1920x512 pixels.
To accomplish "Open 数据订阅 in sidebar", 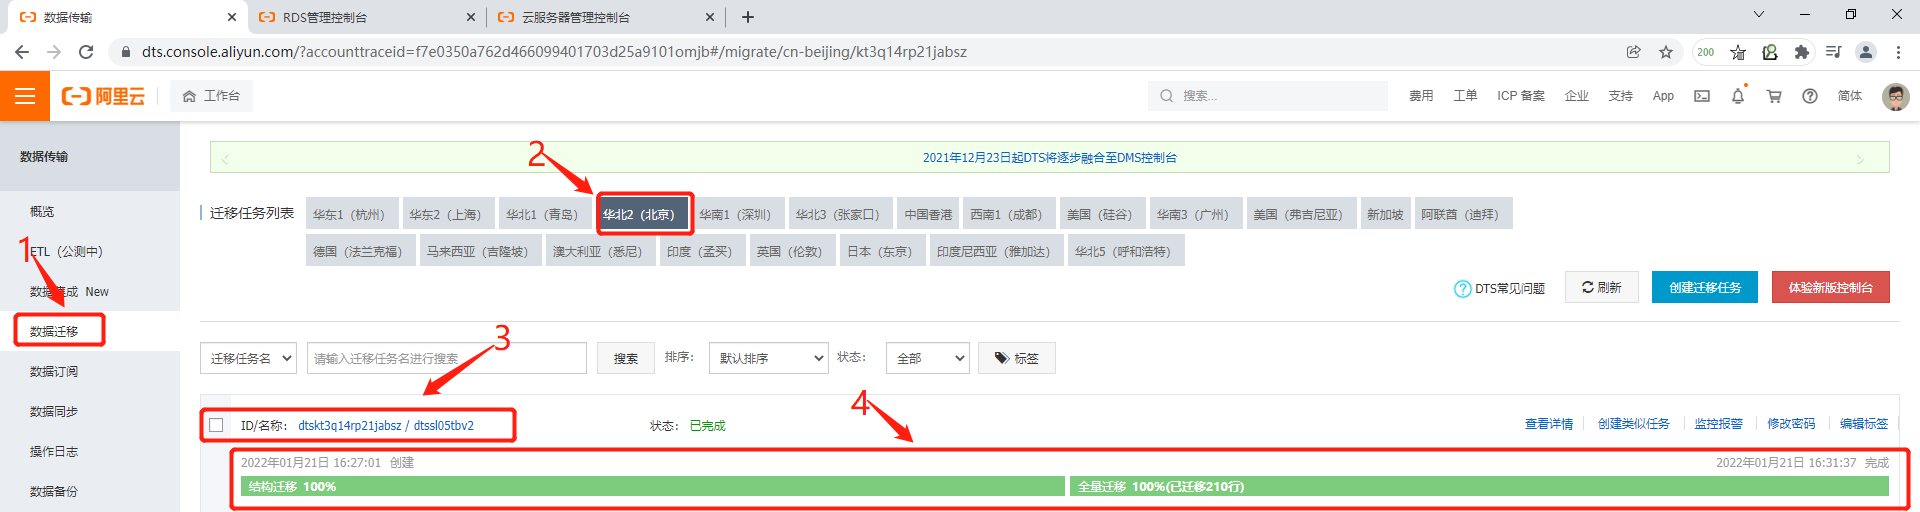I will pos(54,371).
